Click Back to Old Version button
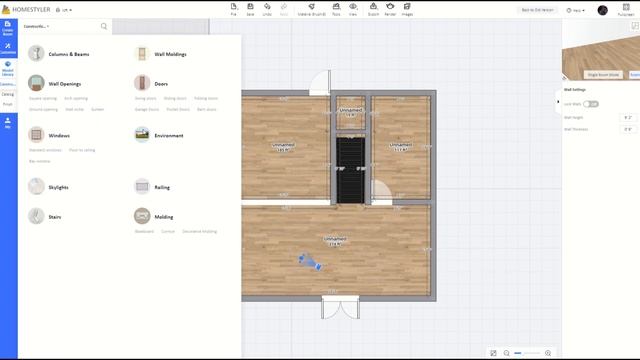The image size is (640, 360). coord(537,10)
